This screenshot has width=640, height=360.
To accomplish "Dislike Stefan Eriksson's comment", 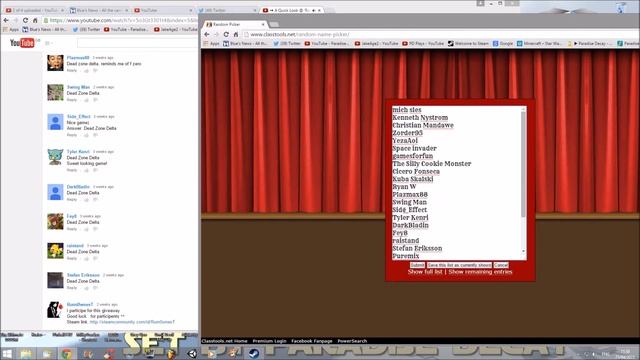I will (96, 288).
